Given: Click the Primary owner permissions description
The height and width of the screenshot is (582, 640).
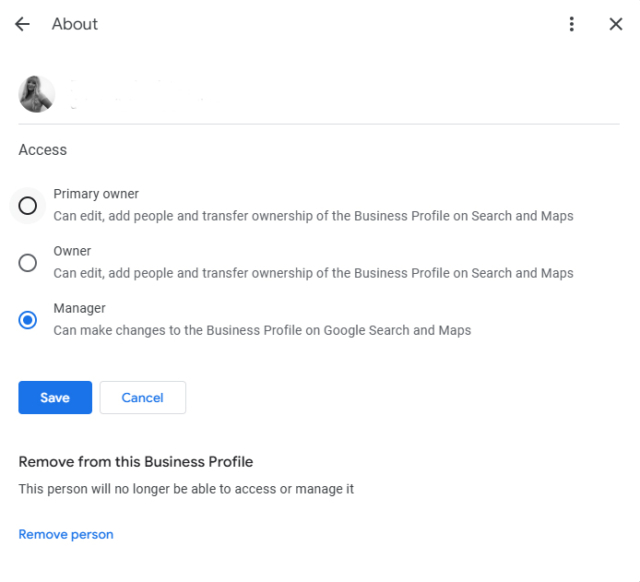Looking at the screenshot, I should 313,215.
